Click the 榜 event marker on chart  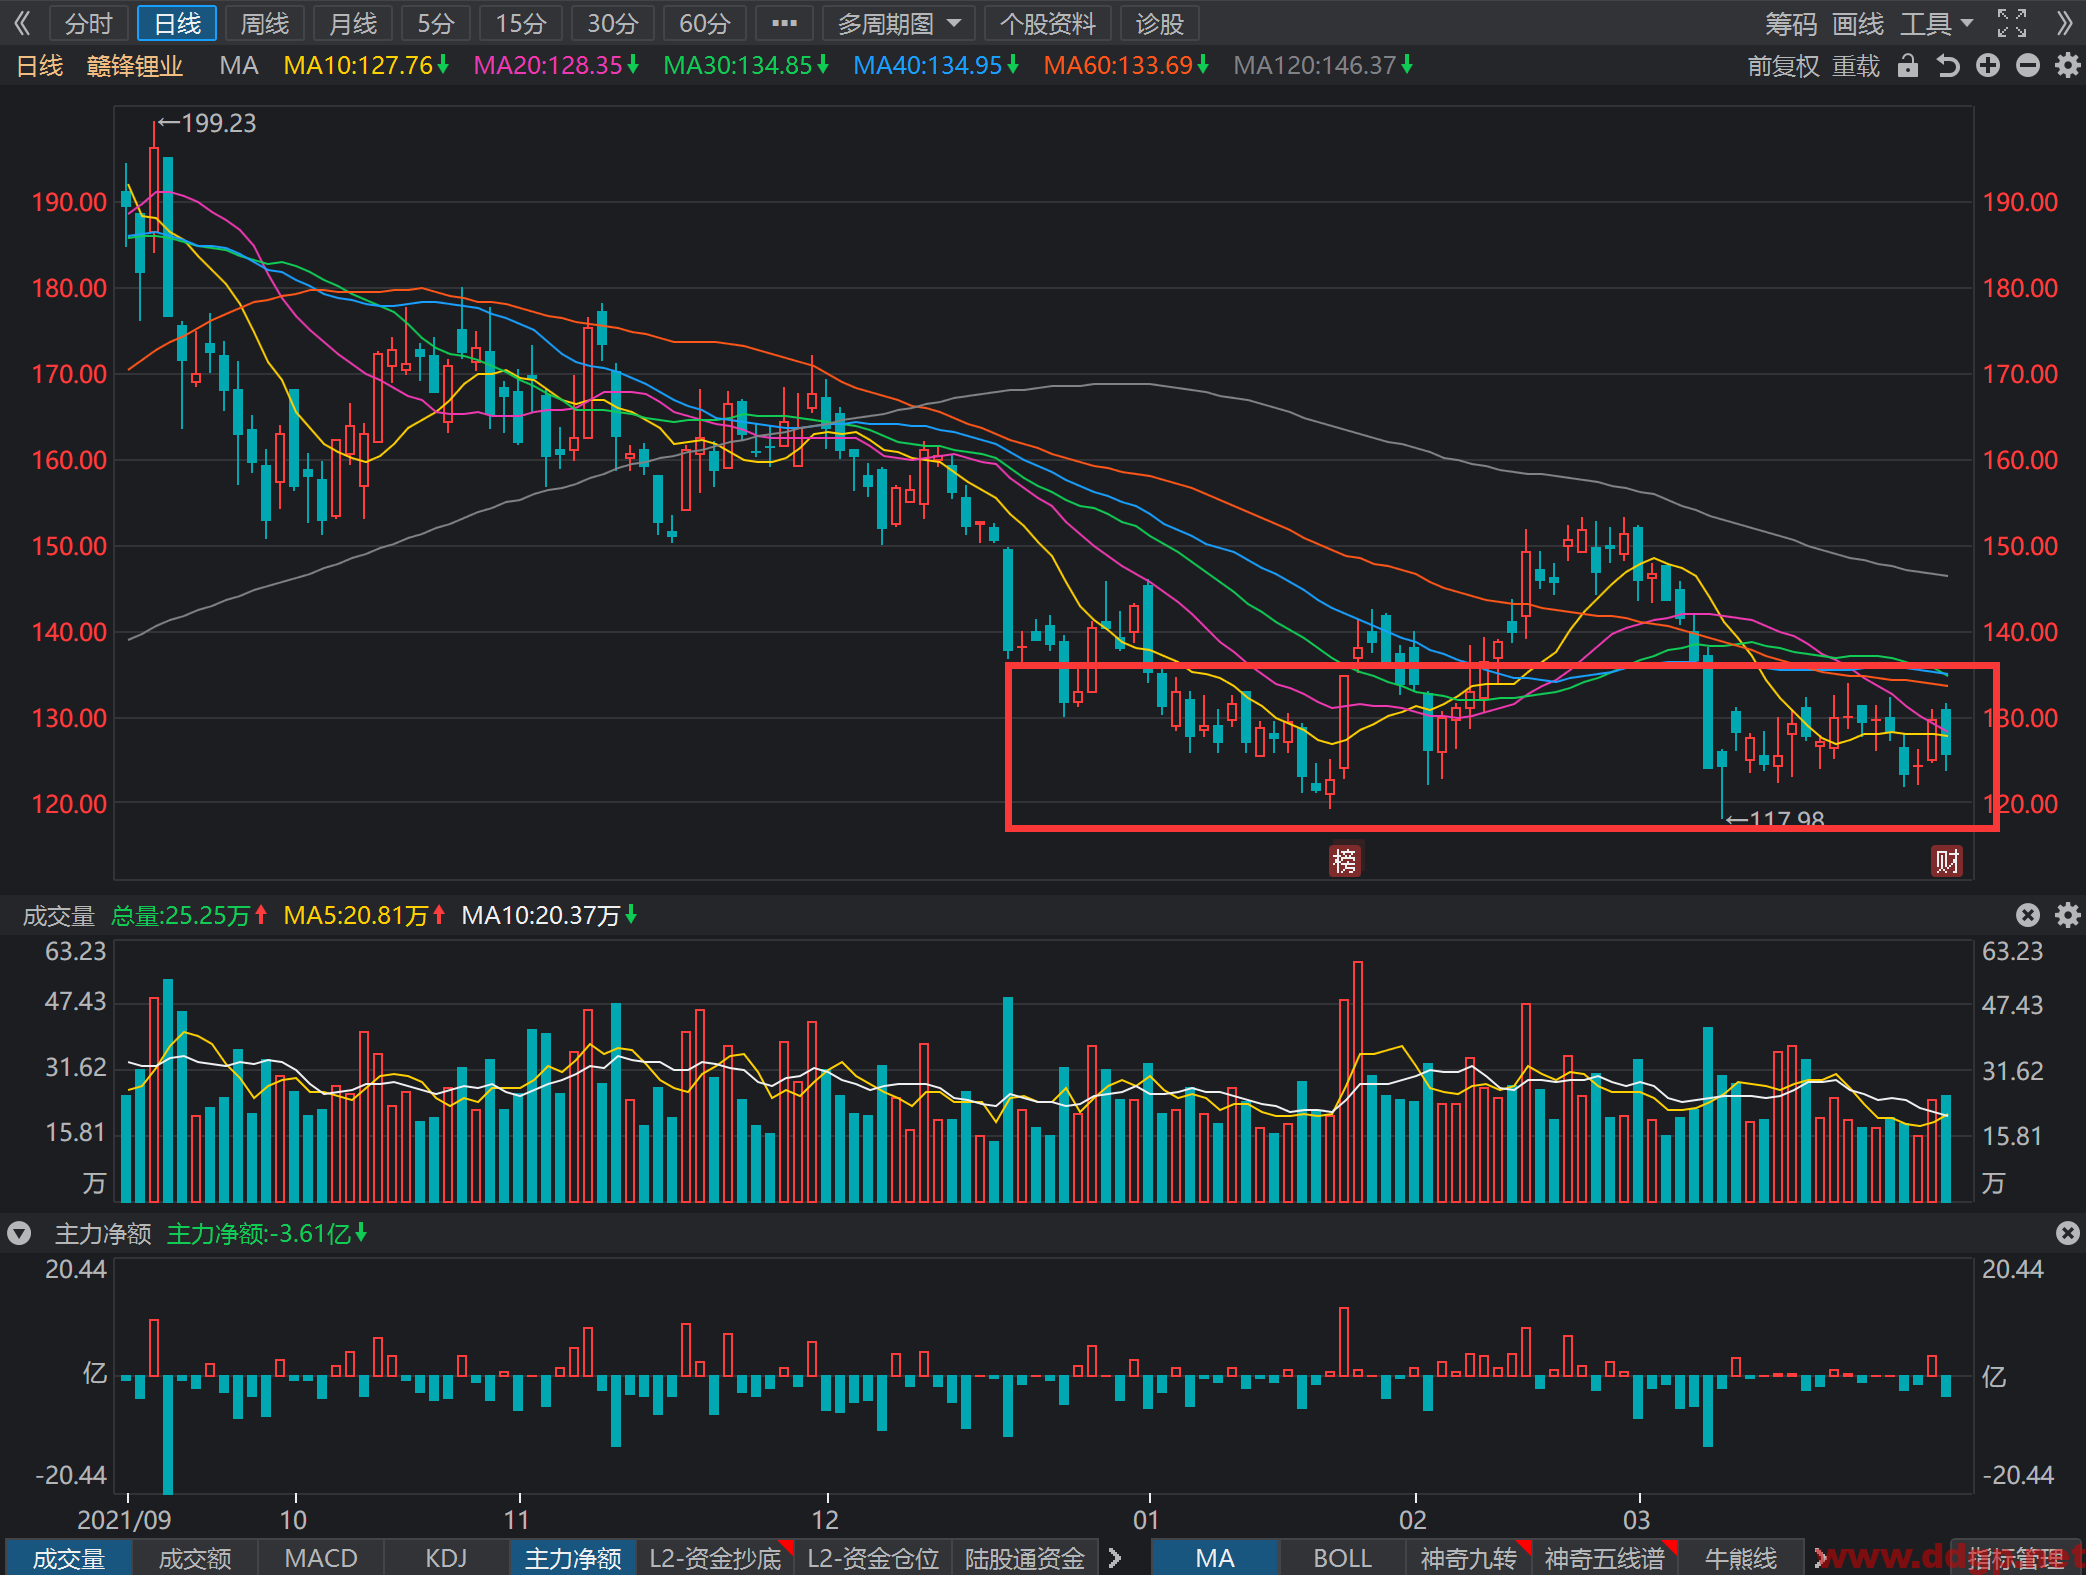pyautogui.click(x=1345, y=860)
